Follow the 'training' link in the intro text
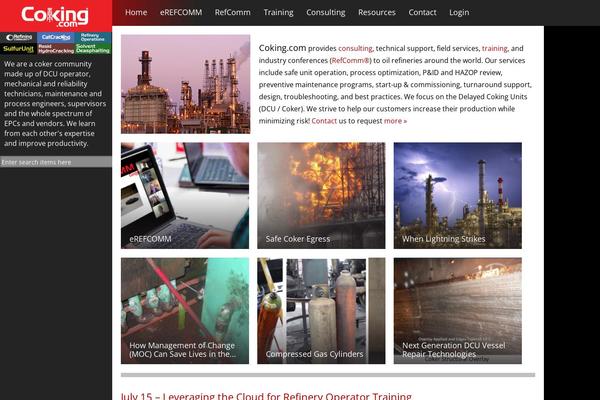This screenshot has width=600, height=400. click(494, 49)
